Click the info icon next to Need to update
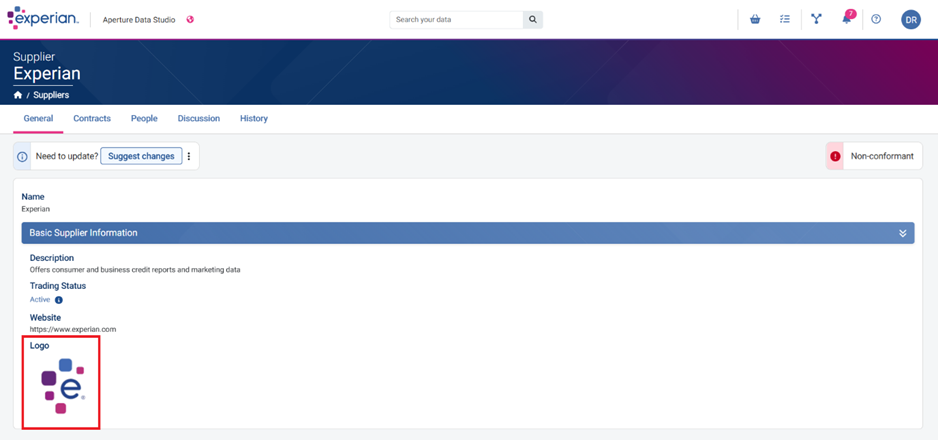The width and height of the screenshot is (938, 440). click(22, 157)
